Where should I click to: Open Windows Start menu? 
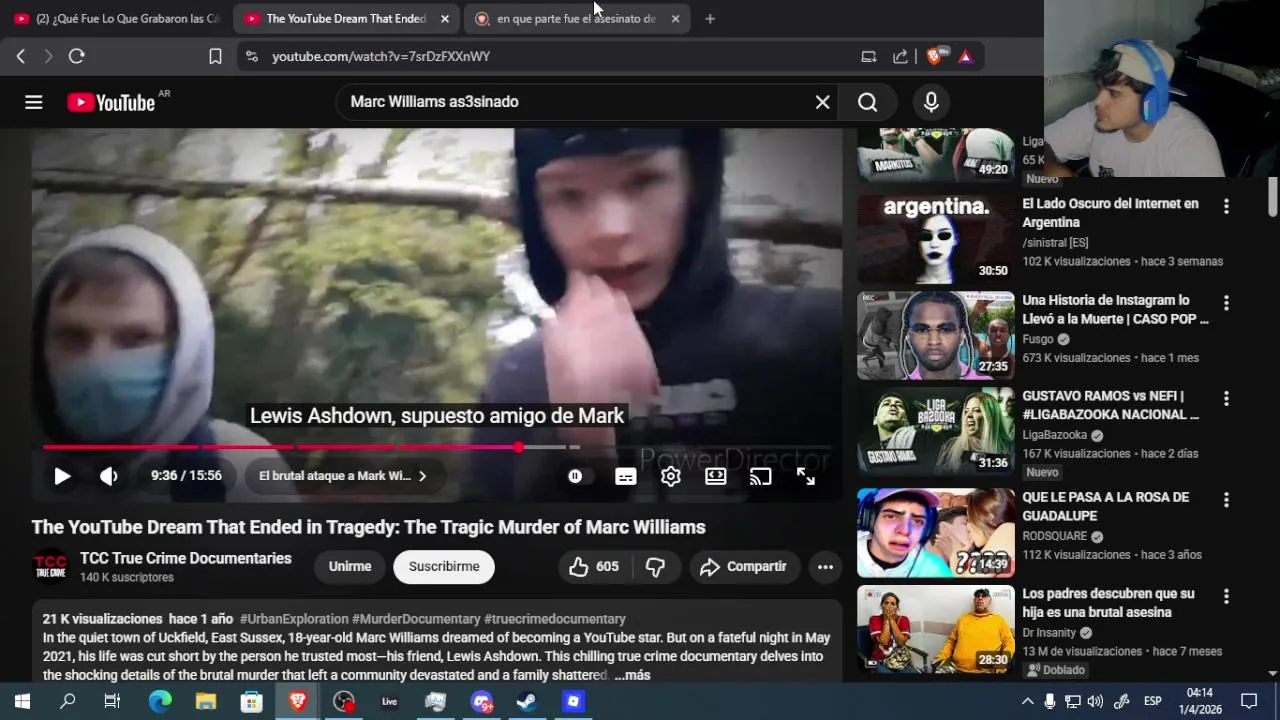click(x=22, y=701)
